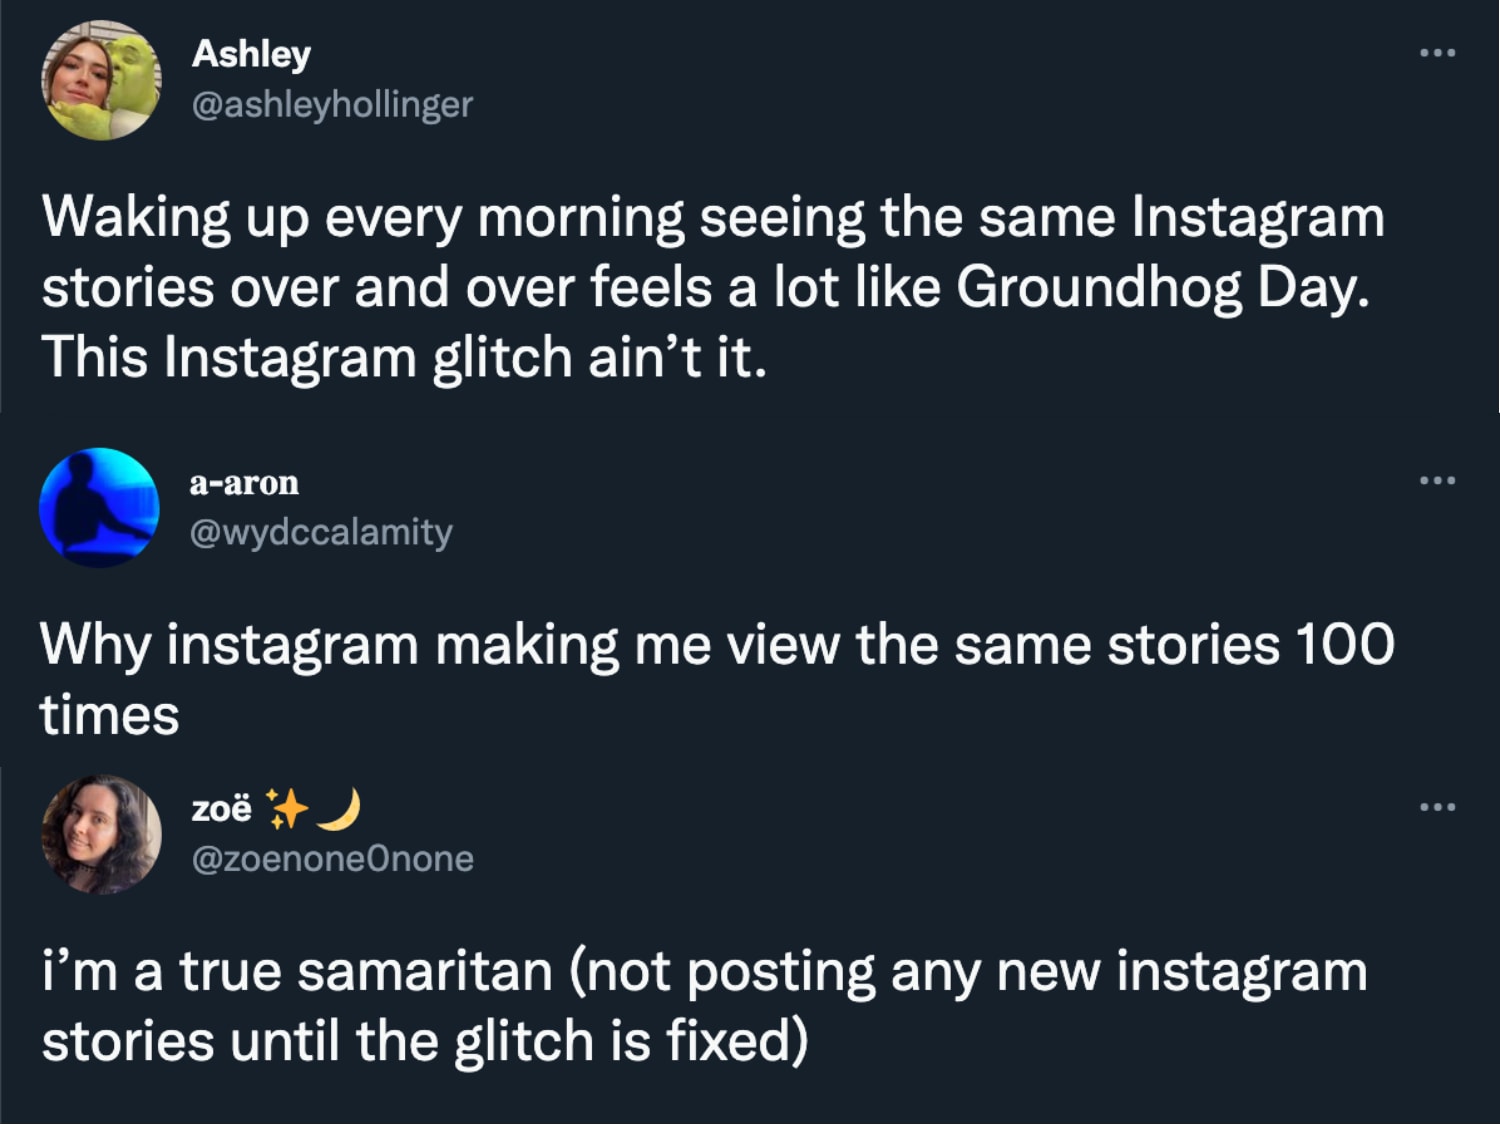Open the @ashleyhollinger handle
The width and height of the screenshot is (1500, 1125).
pos(332,104)
